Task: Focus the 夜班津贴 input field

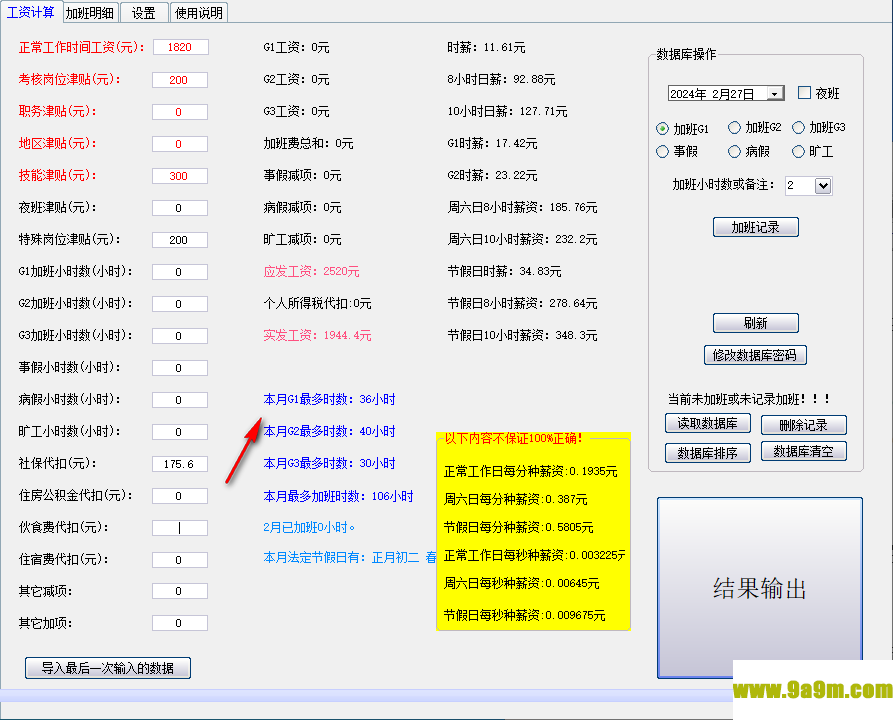Action: (x=179, y=208)
